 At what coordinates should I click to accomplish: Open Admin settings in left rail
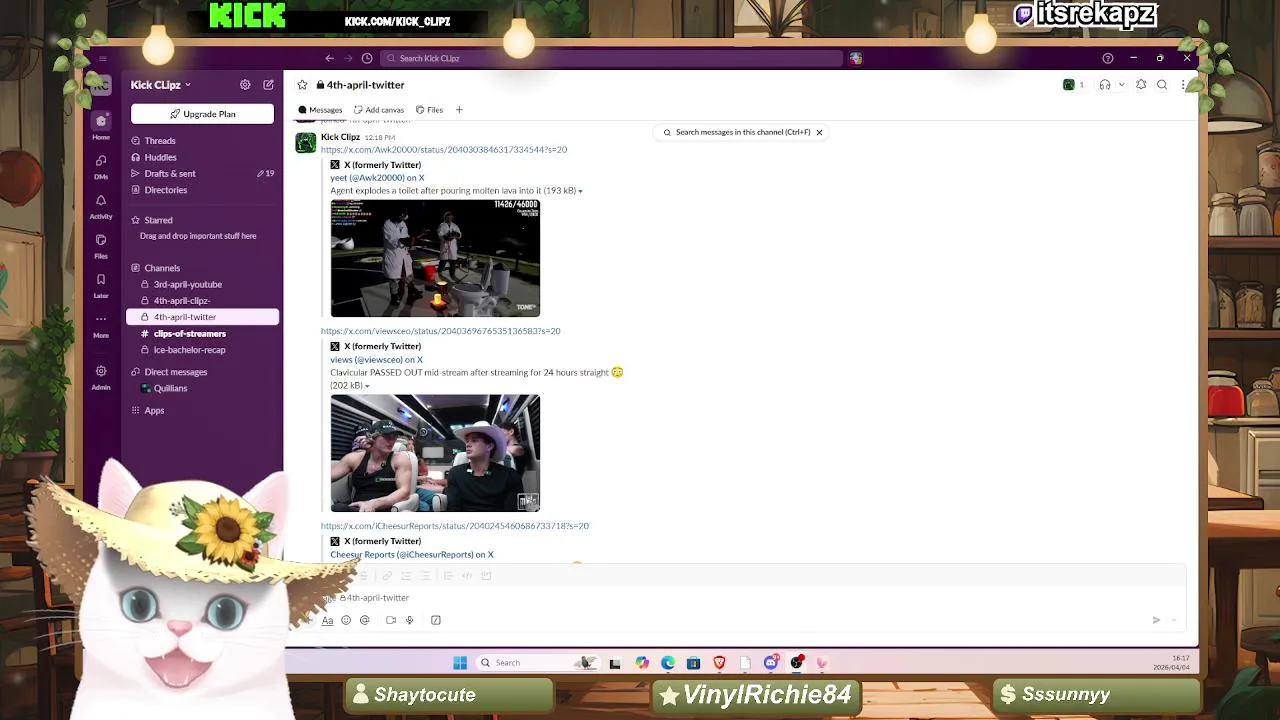tap(101, 377)
